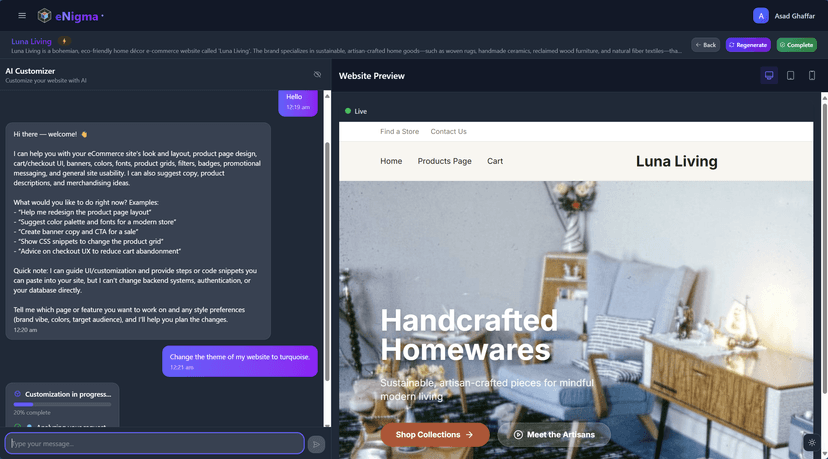Toggle light/dark theme sun icon
The width and height of the screenshot is (828, 459).
811,442
